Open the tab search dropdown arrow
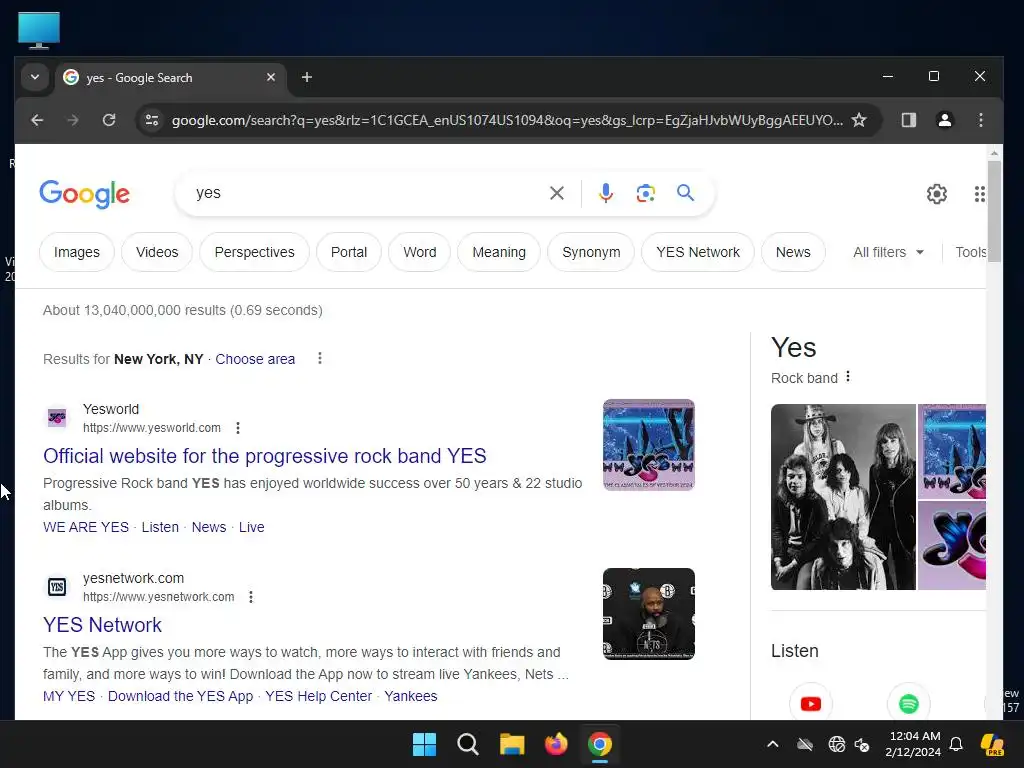The width and height of the screenshot is (1024, 768). coord(35,77)
